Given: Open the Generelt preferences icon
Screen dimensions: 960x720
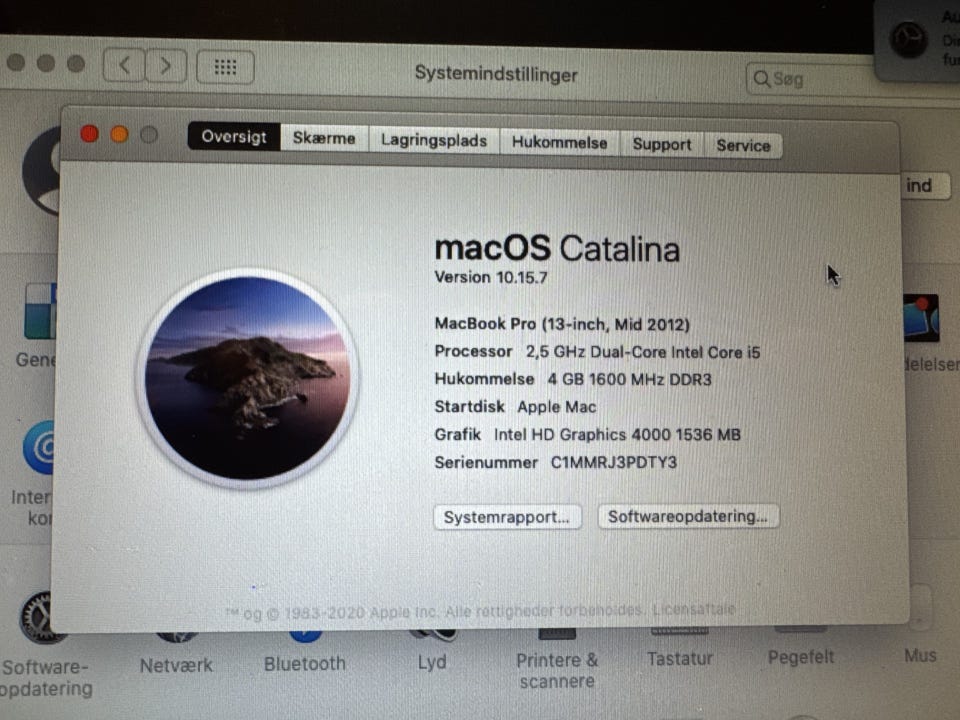Looking at the screenshot, I should coord(40,311).
